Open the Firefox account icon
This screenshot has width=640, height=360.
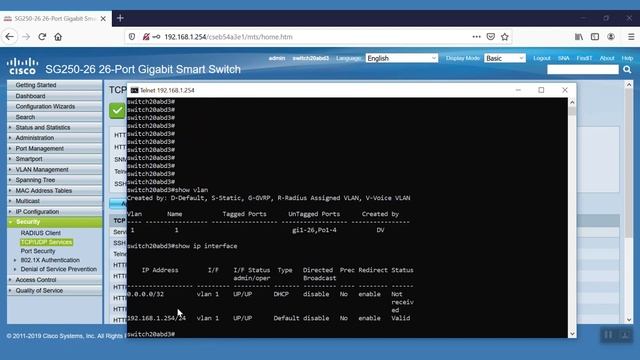[611, 37]
